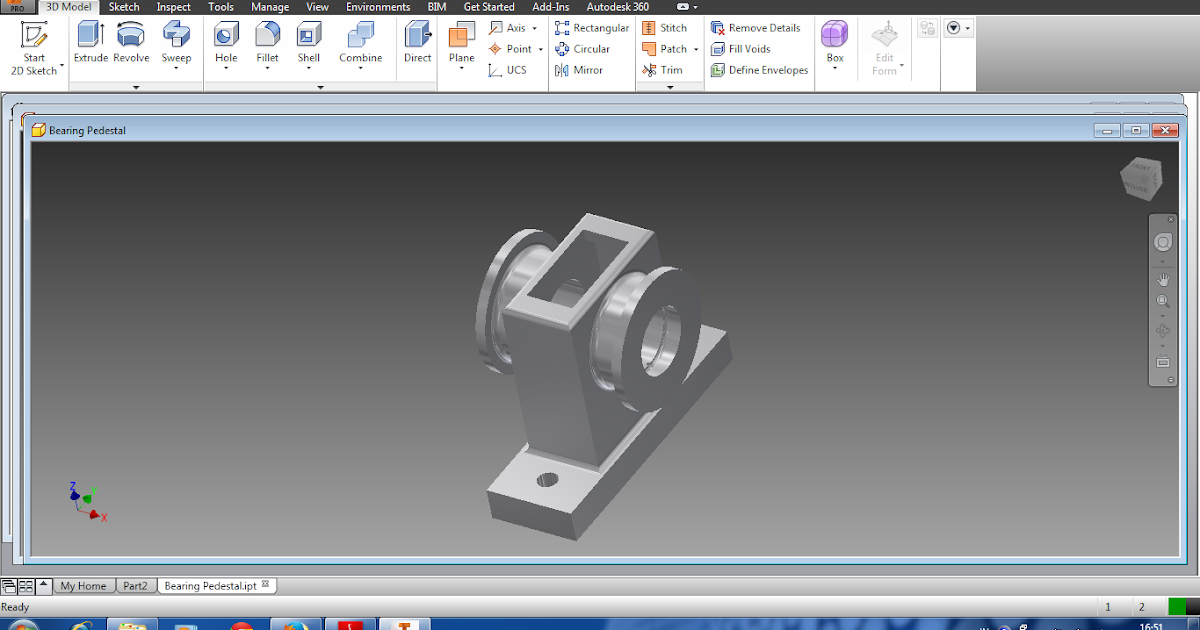Click the ViewCube to reorient the model
This screenshot has width=1200, height=630.
point(1140,180)
